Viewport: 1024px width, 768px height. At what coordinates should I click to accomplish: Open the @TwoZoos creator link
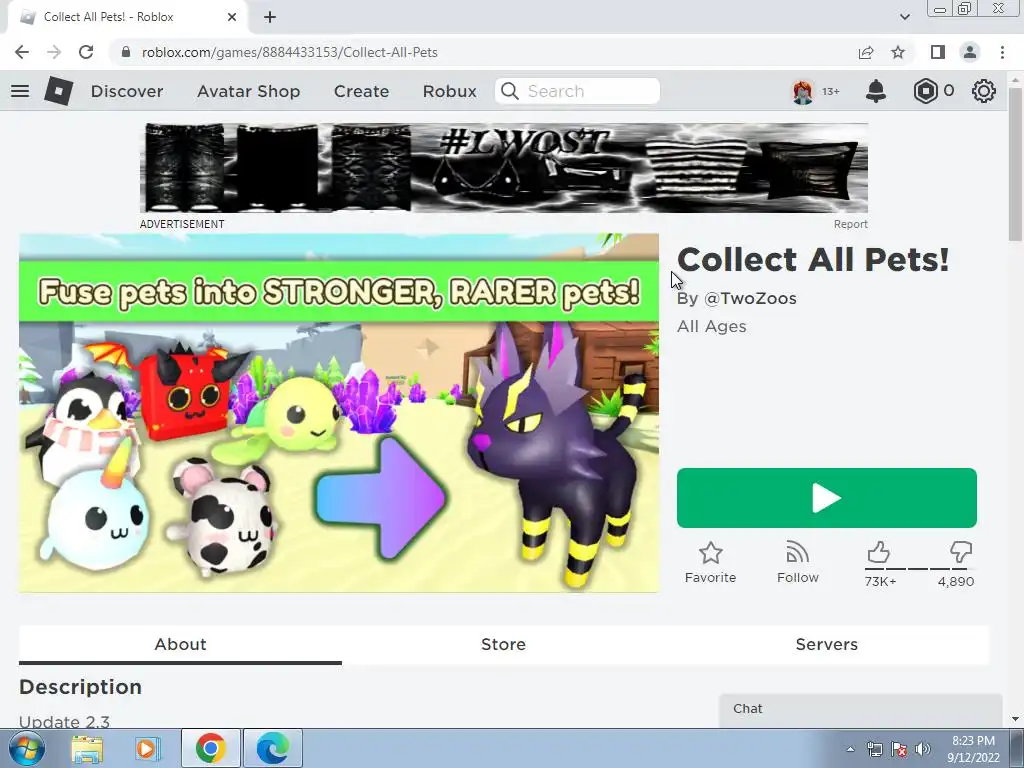[750, 298]
